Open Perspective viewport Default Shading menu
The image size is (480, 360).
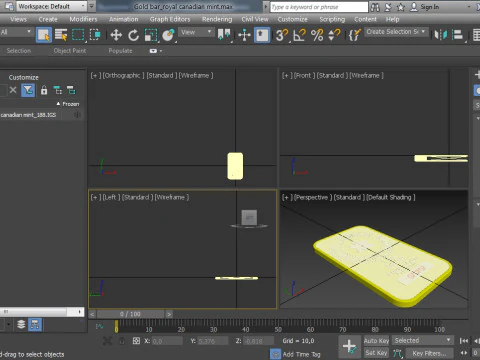[x=391, y=197]
